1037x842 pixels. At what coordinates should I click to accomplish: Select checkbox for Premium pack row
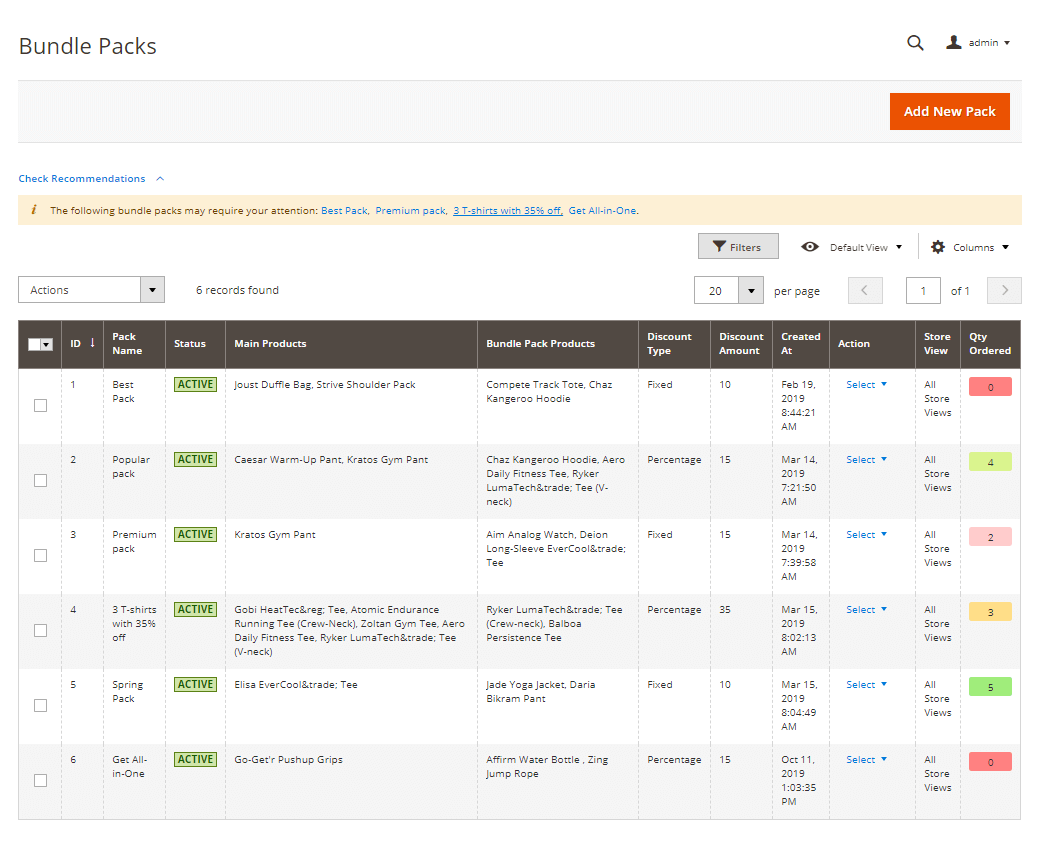(40, 555)
